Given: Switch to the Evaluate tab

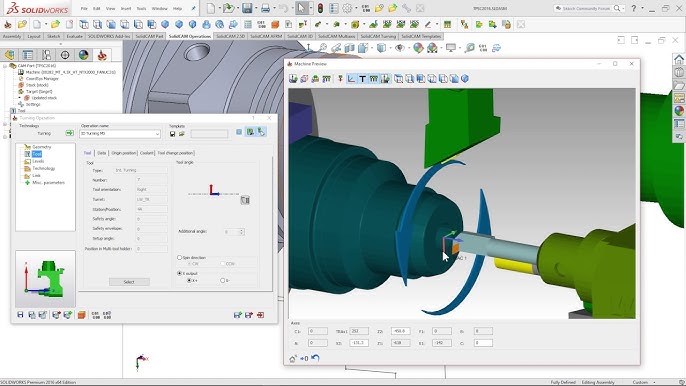Looking at the screenshot, I should [x=74, y=36].
